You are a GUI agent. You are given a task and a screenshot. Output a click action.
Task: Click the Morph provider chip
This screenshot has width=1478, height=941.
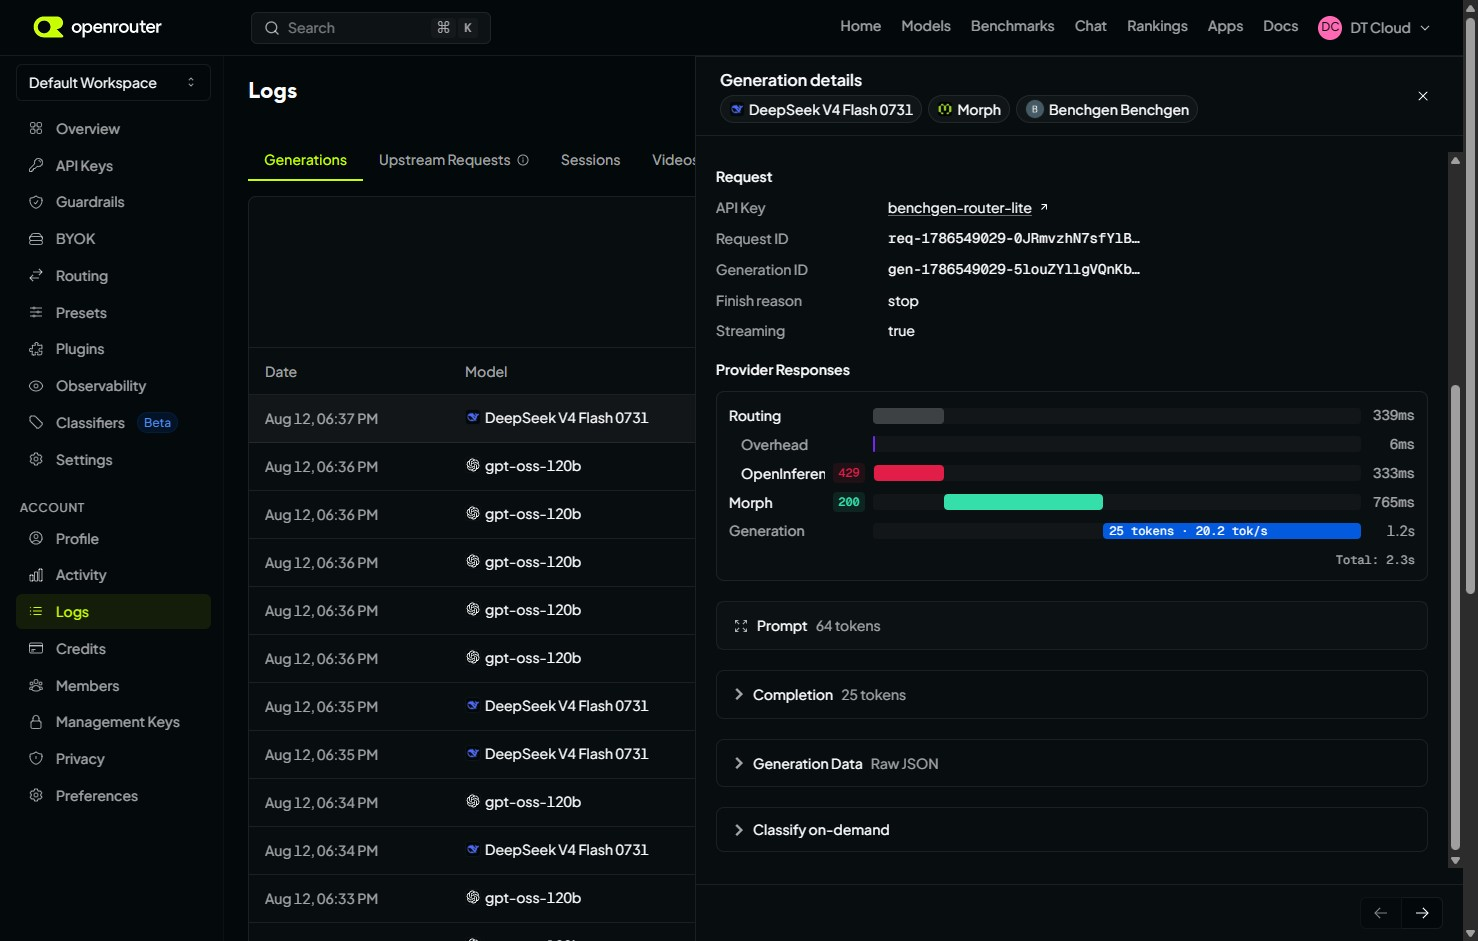pyautogui.click(x=969, y=110)
